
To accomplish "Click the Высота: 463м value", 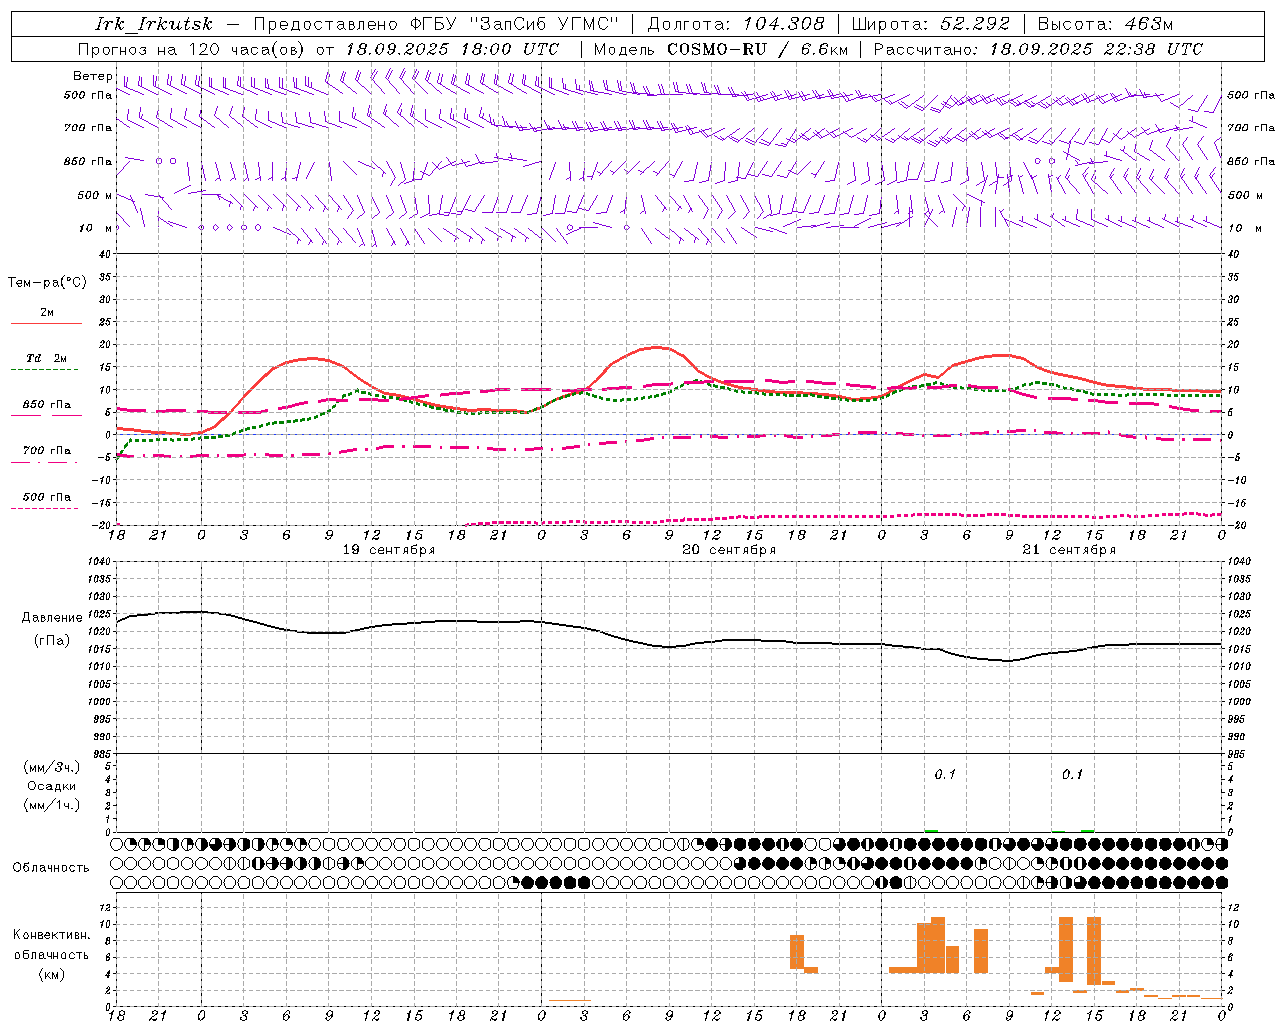I will click(x=1105, y=24).
